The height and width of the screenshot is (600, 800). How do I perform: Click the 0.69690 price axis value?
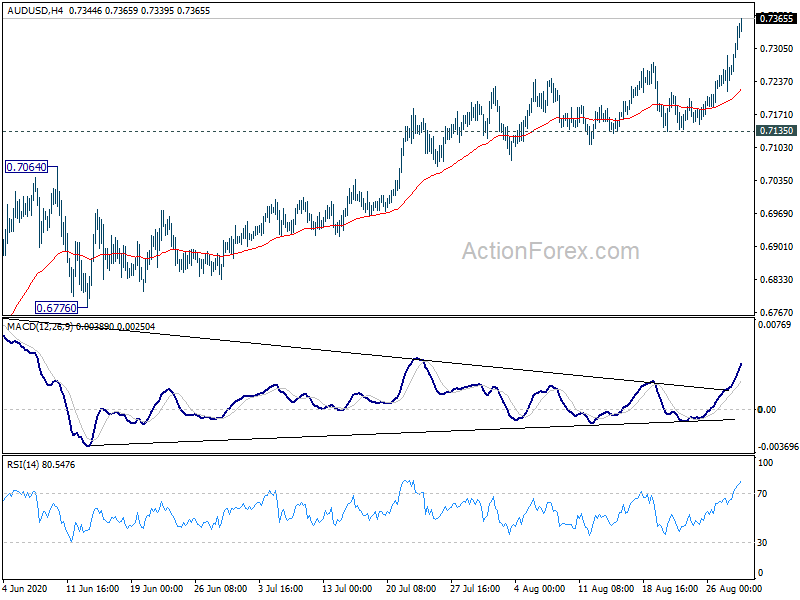tap(777, 214)
